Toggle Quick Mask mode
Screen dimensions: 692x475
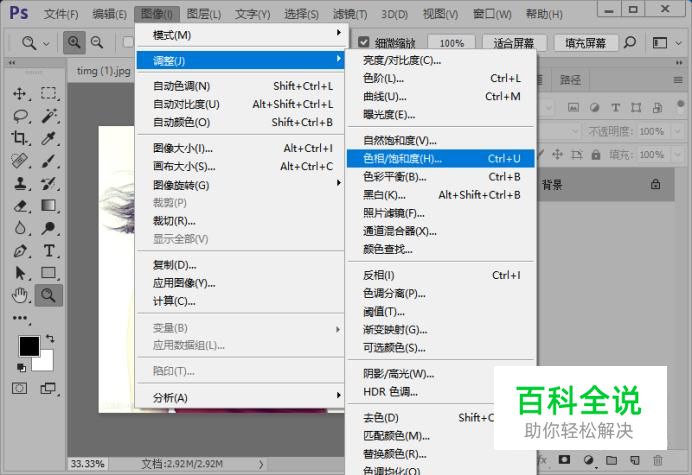point(19,388)
